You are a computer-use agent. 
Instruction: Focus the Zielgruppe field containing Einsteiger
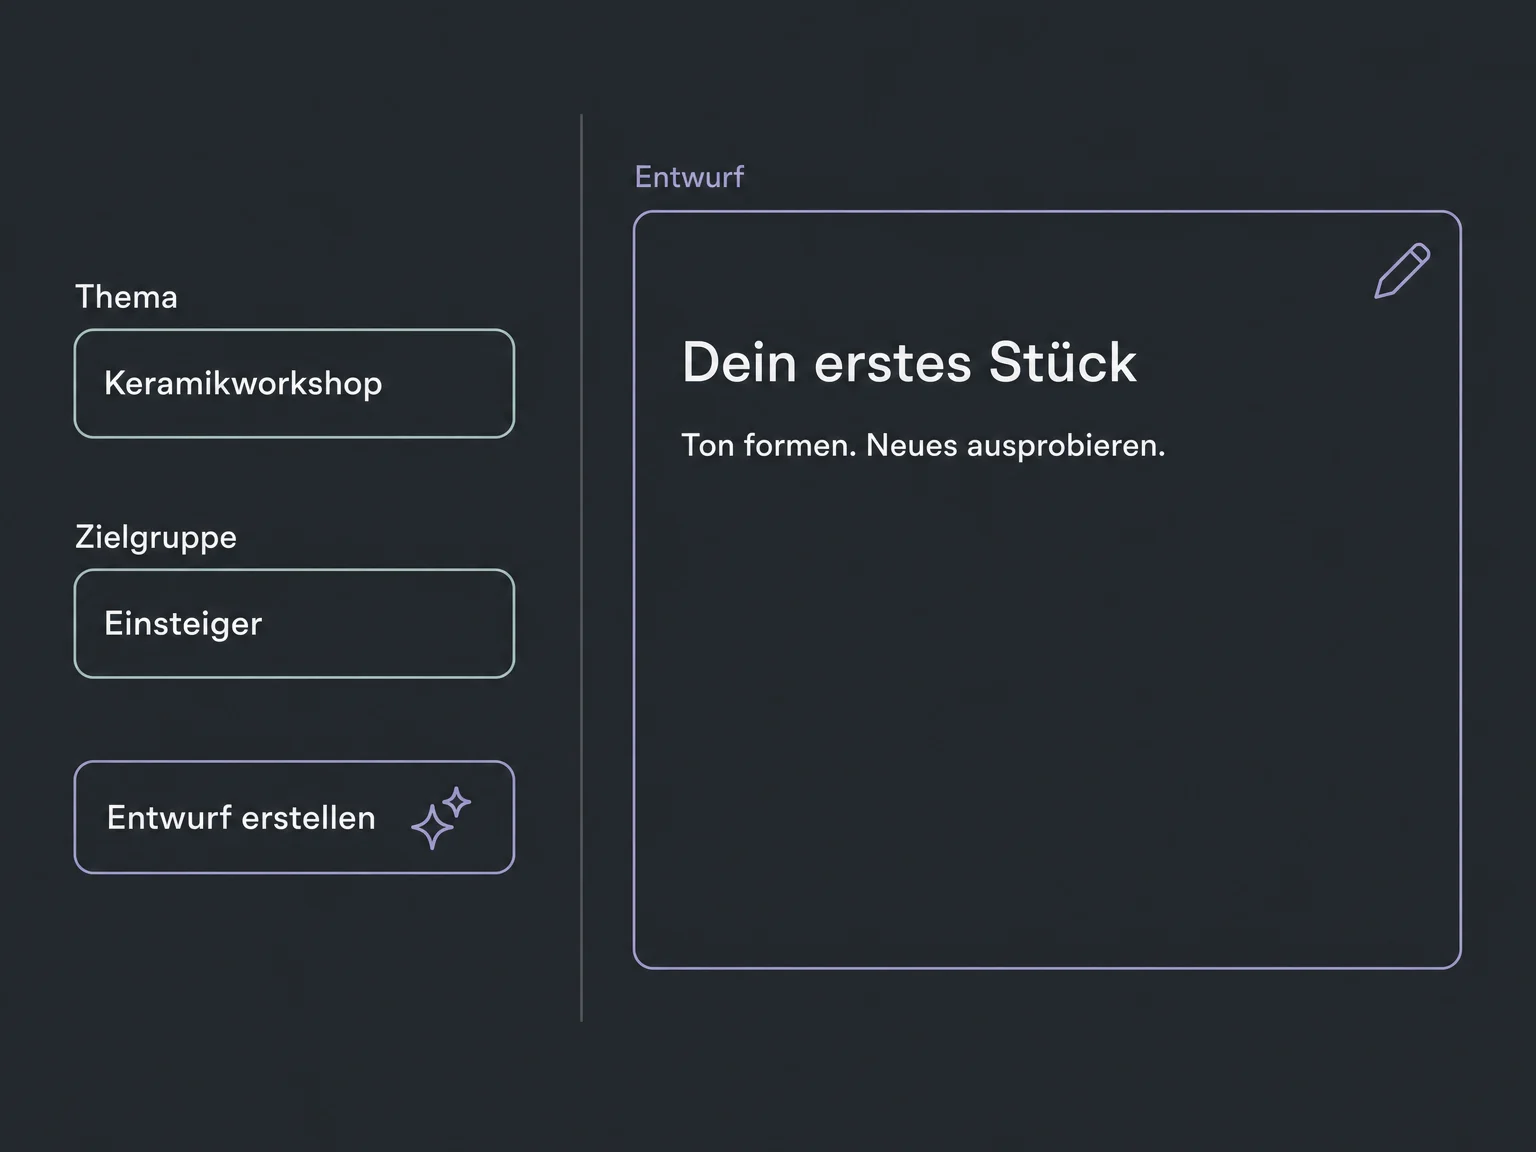[294, 624]
